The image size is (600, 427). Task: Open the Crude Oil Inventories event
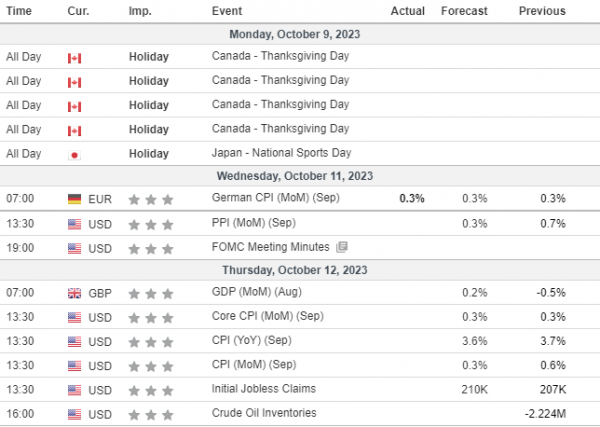point(264,413)
